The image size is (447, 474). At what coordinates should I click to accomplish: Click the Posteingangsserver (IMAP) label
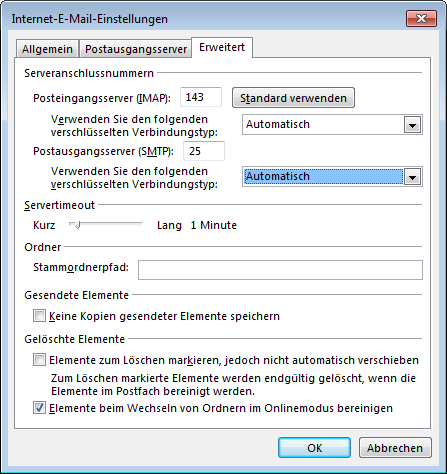(x=102, y=98)
